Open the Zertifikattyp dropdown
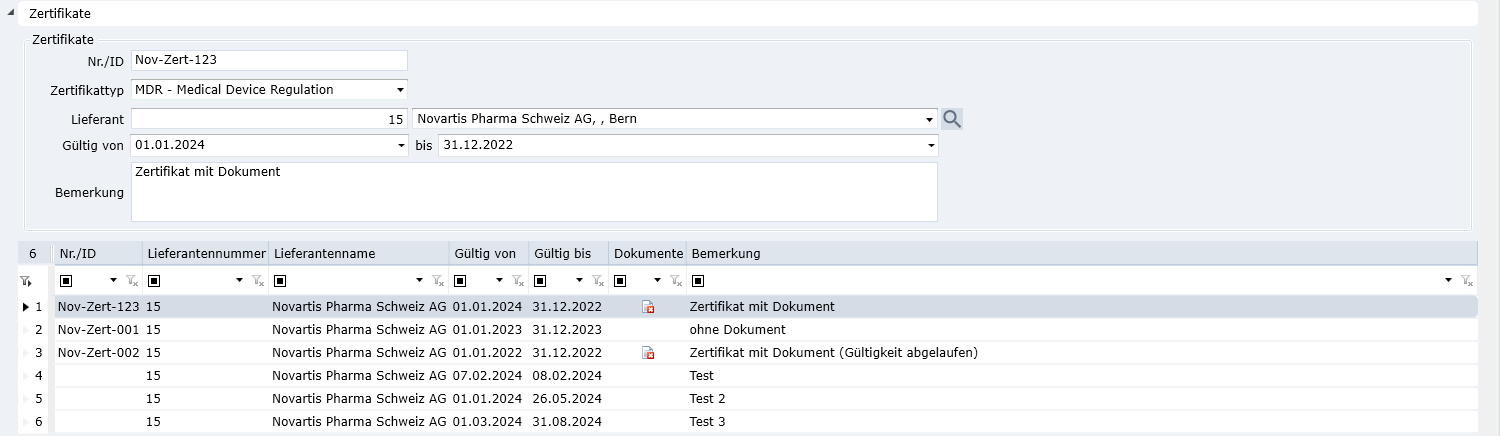The image size is (1500, 436). [399, 90]
